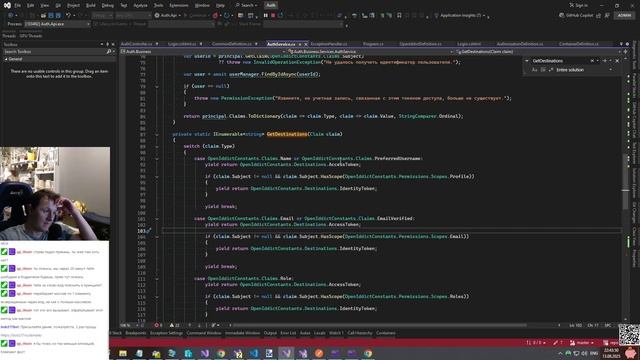This screenshot has width=640, height=360.
Task: Click the vertical editor scrollbar
Action: coord(625,188)
